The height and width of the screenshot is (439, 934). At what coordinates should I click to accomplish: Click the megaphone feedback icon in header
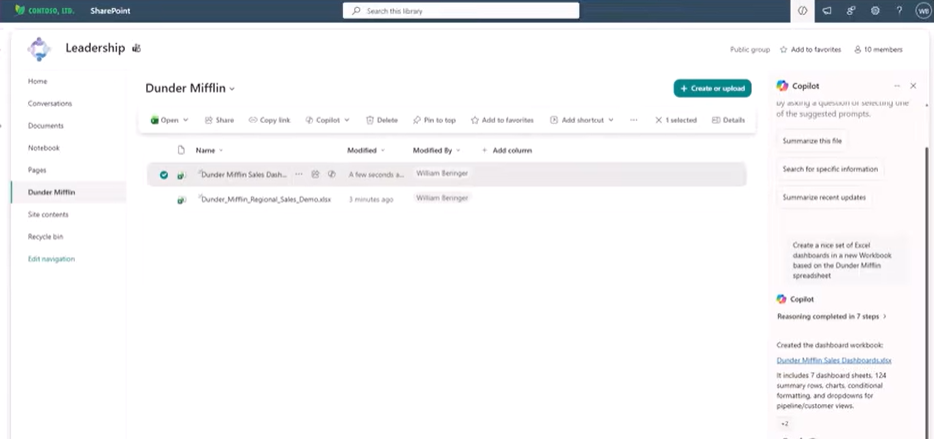point(827,11)
